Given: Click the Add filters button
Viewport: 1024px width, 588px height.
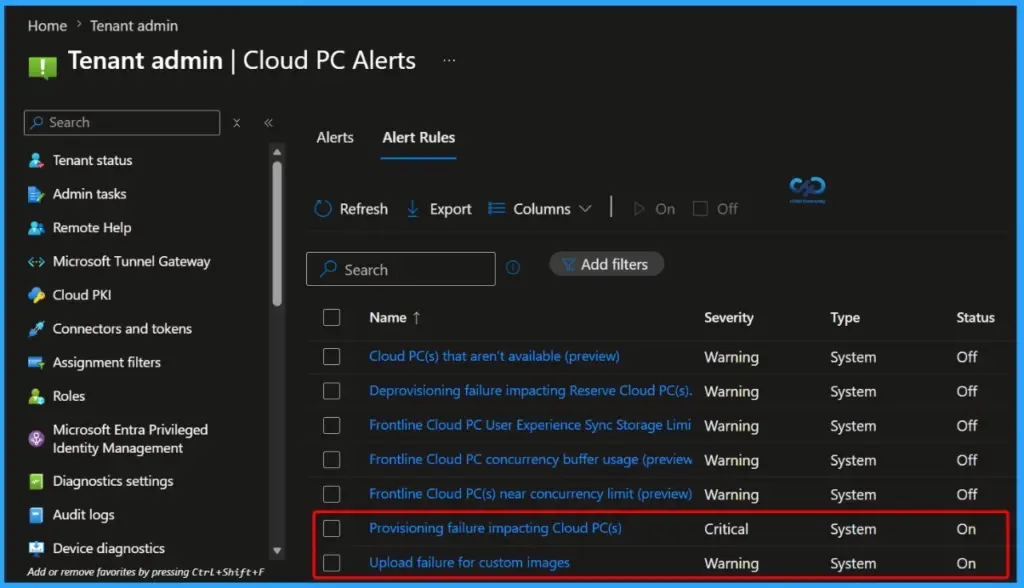Looking at the screenshot, I should (607, 264).
